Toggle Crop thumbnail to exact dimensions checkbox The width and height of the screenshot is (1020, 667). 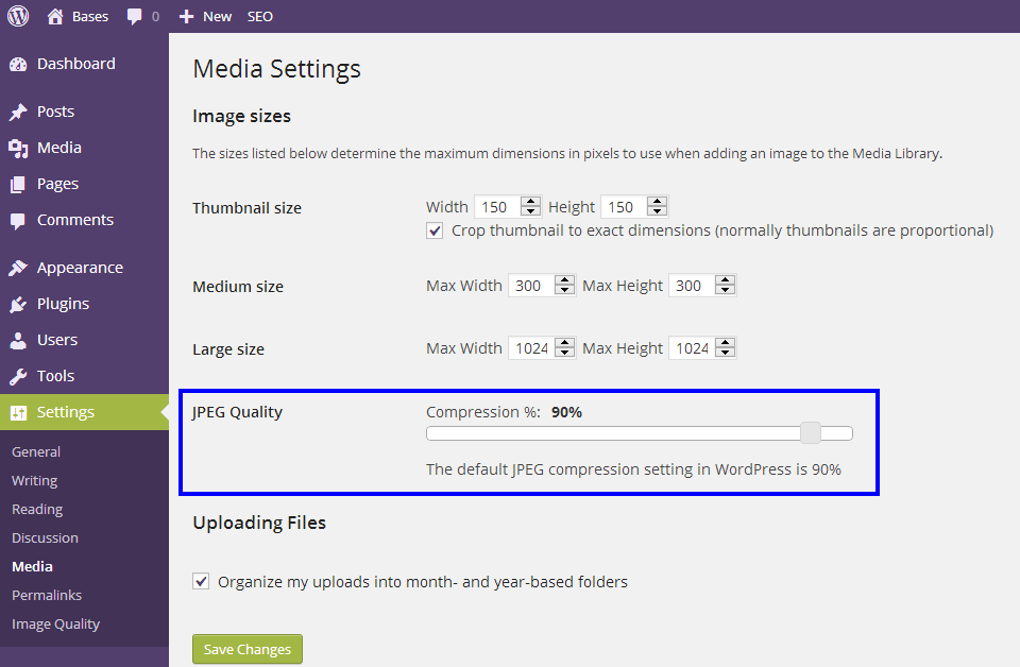435,231
